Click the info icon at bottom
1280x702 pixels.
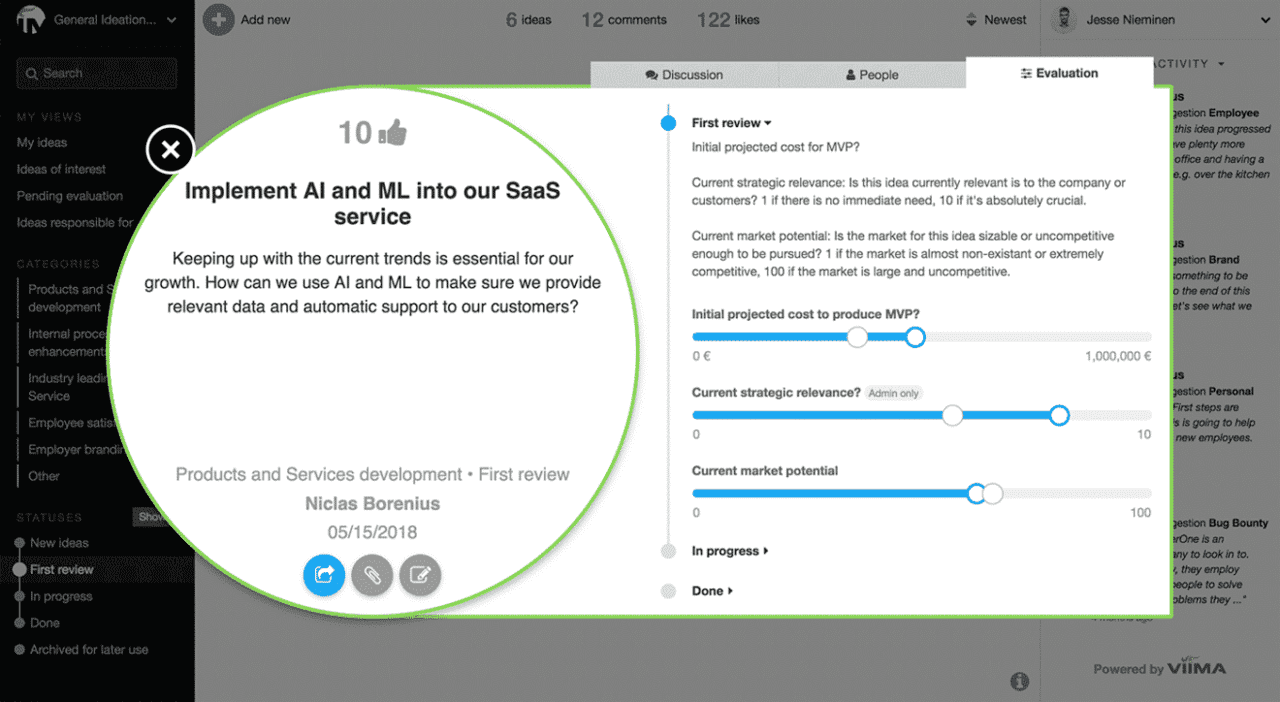coord(1019,681)
